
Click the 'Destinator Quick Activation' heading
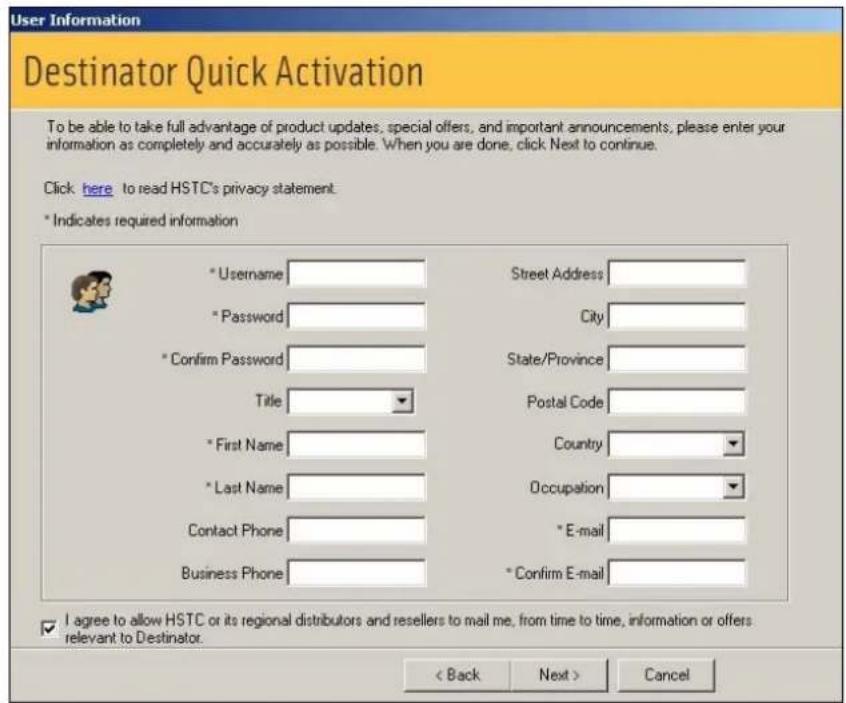[223, 72]
